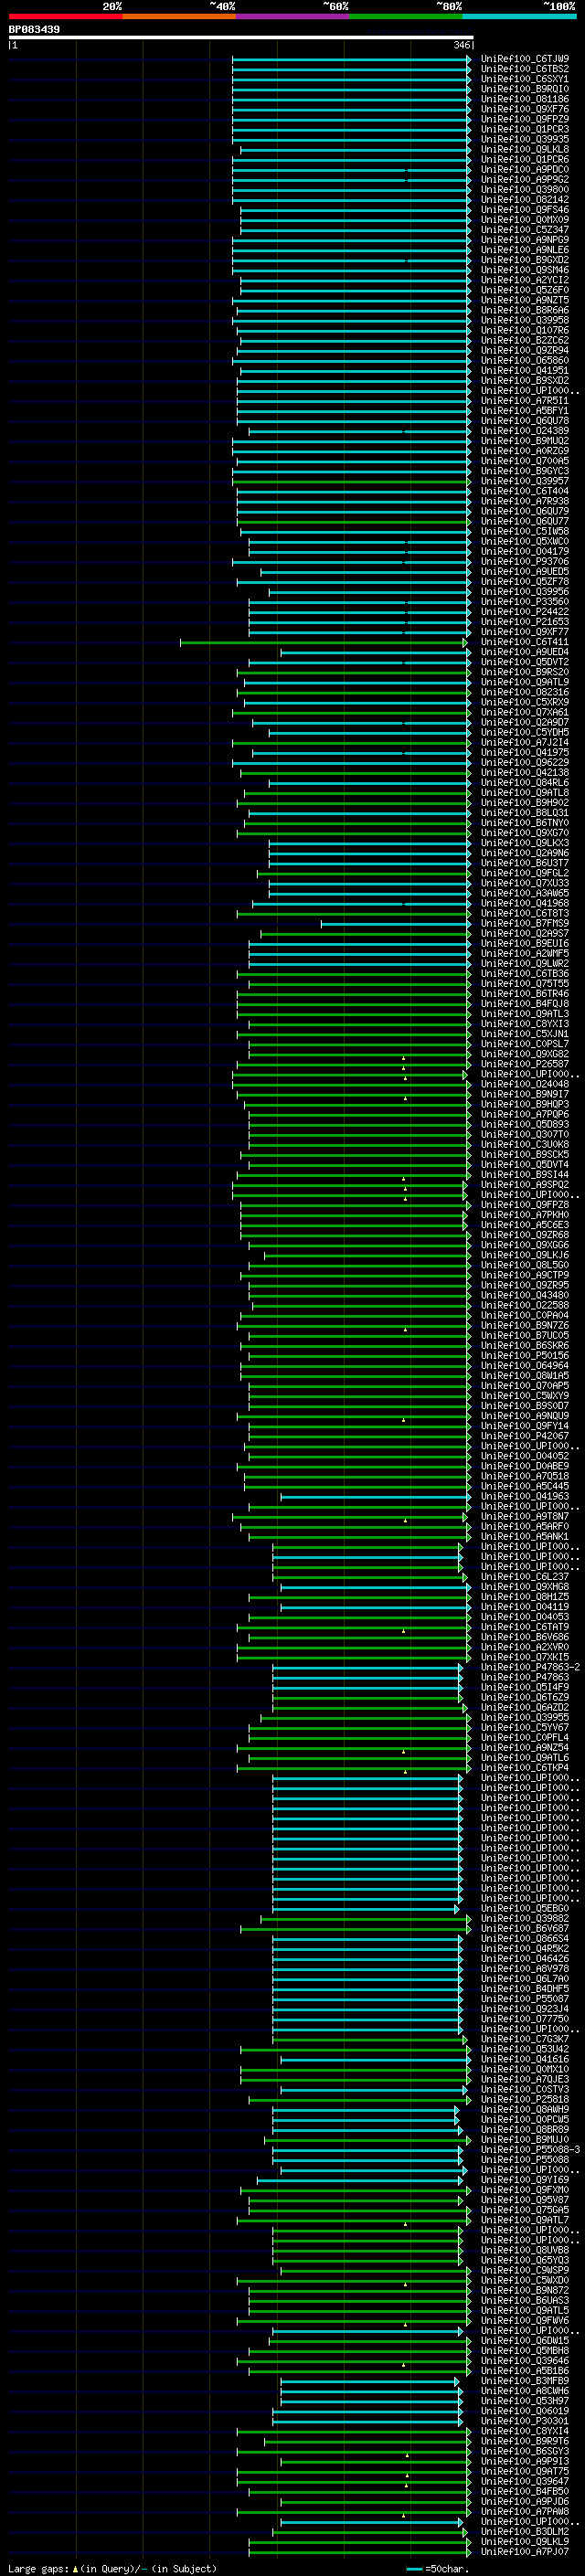This screenshot has width=585, height=2576.
Task: Click the Large gaps legend text
Action: pos(112,2568)
